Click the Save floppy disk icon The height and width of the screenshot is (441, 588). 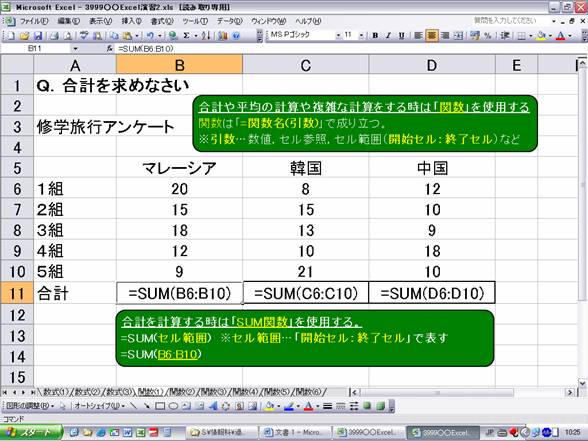(38, 36)
